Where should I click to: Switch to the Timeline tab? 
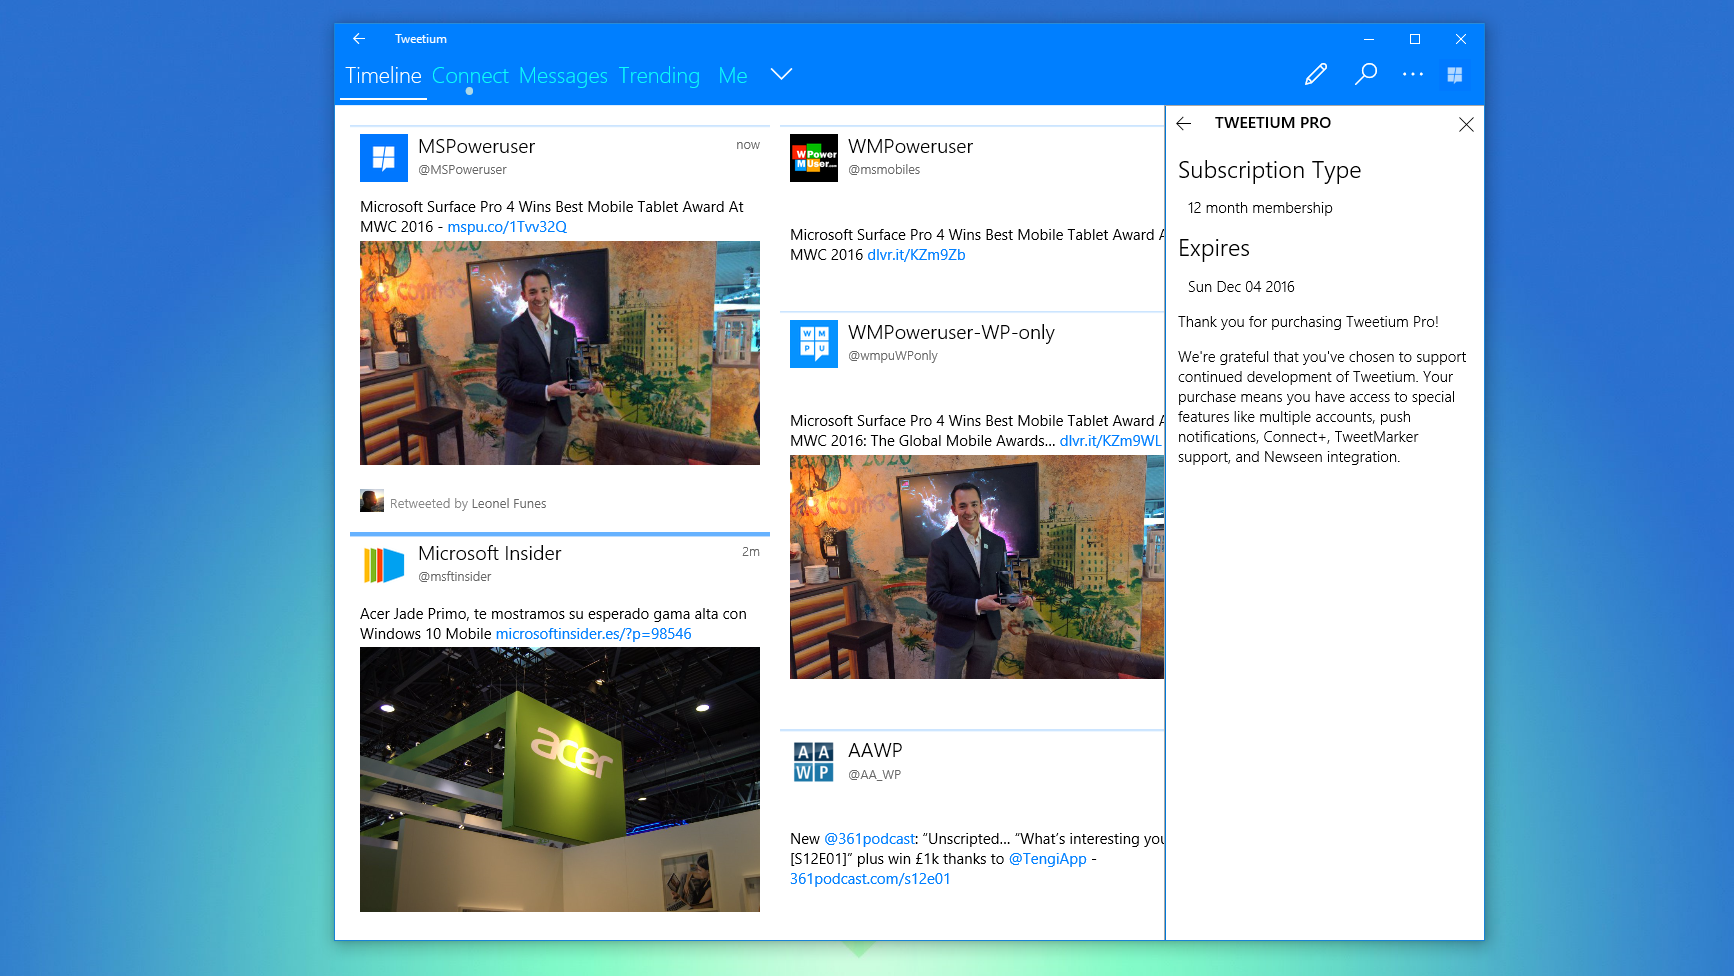point(384,76)
